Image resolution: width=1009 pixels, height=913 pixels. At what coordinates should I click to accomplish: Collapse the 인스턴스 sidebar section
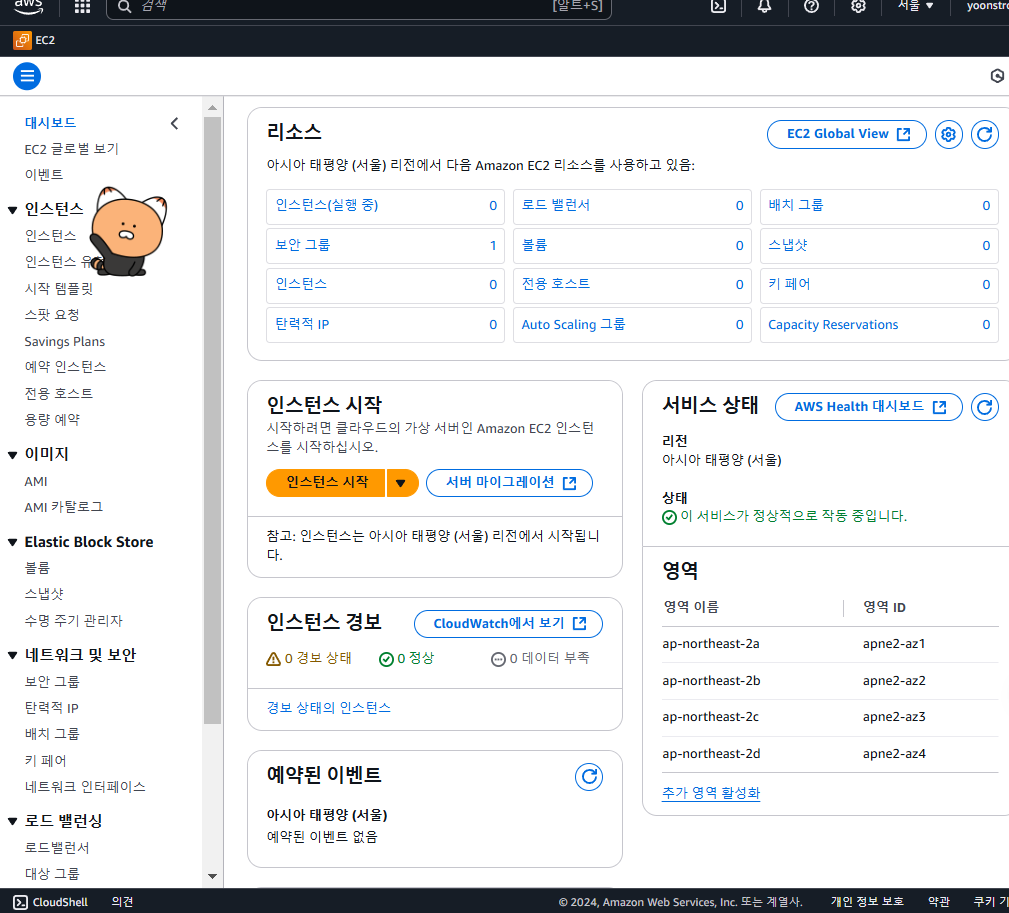pos(12,210)
